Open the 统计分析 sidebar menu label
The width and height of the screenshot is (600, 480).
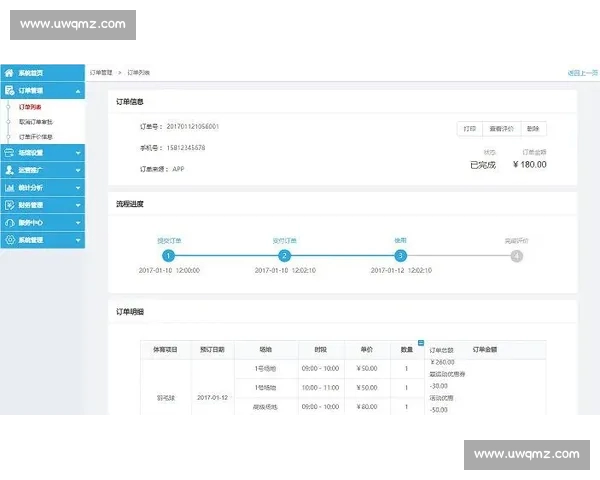pos(31,188)
